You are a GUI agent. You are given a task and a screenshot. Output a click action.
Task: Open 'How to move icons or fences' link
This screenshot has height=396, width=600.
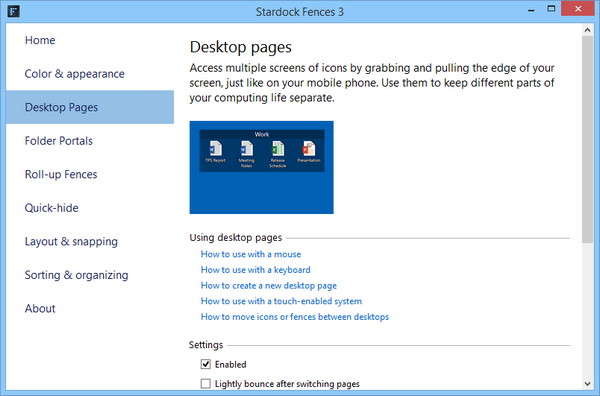(295, 317)
